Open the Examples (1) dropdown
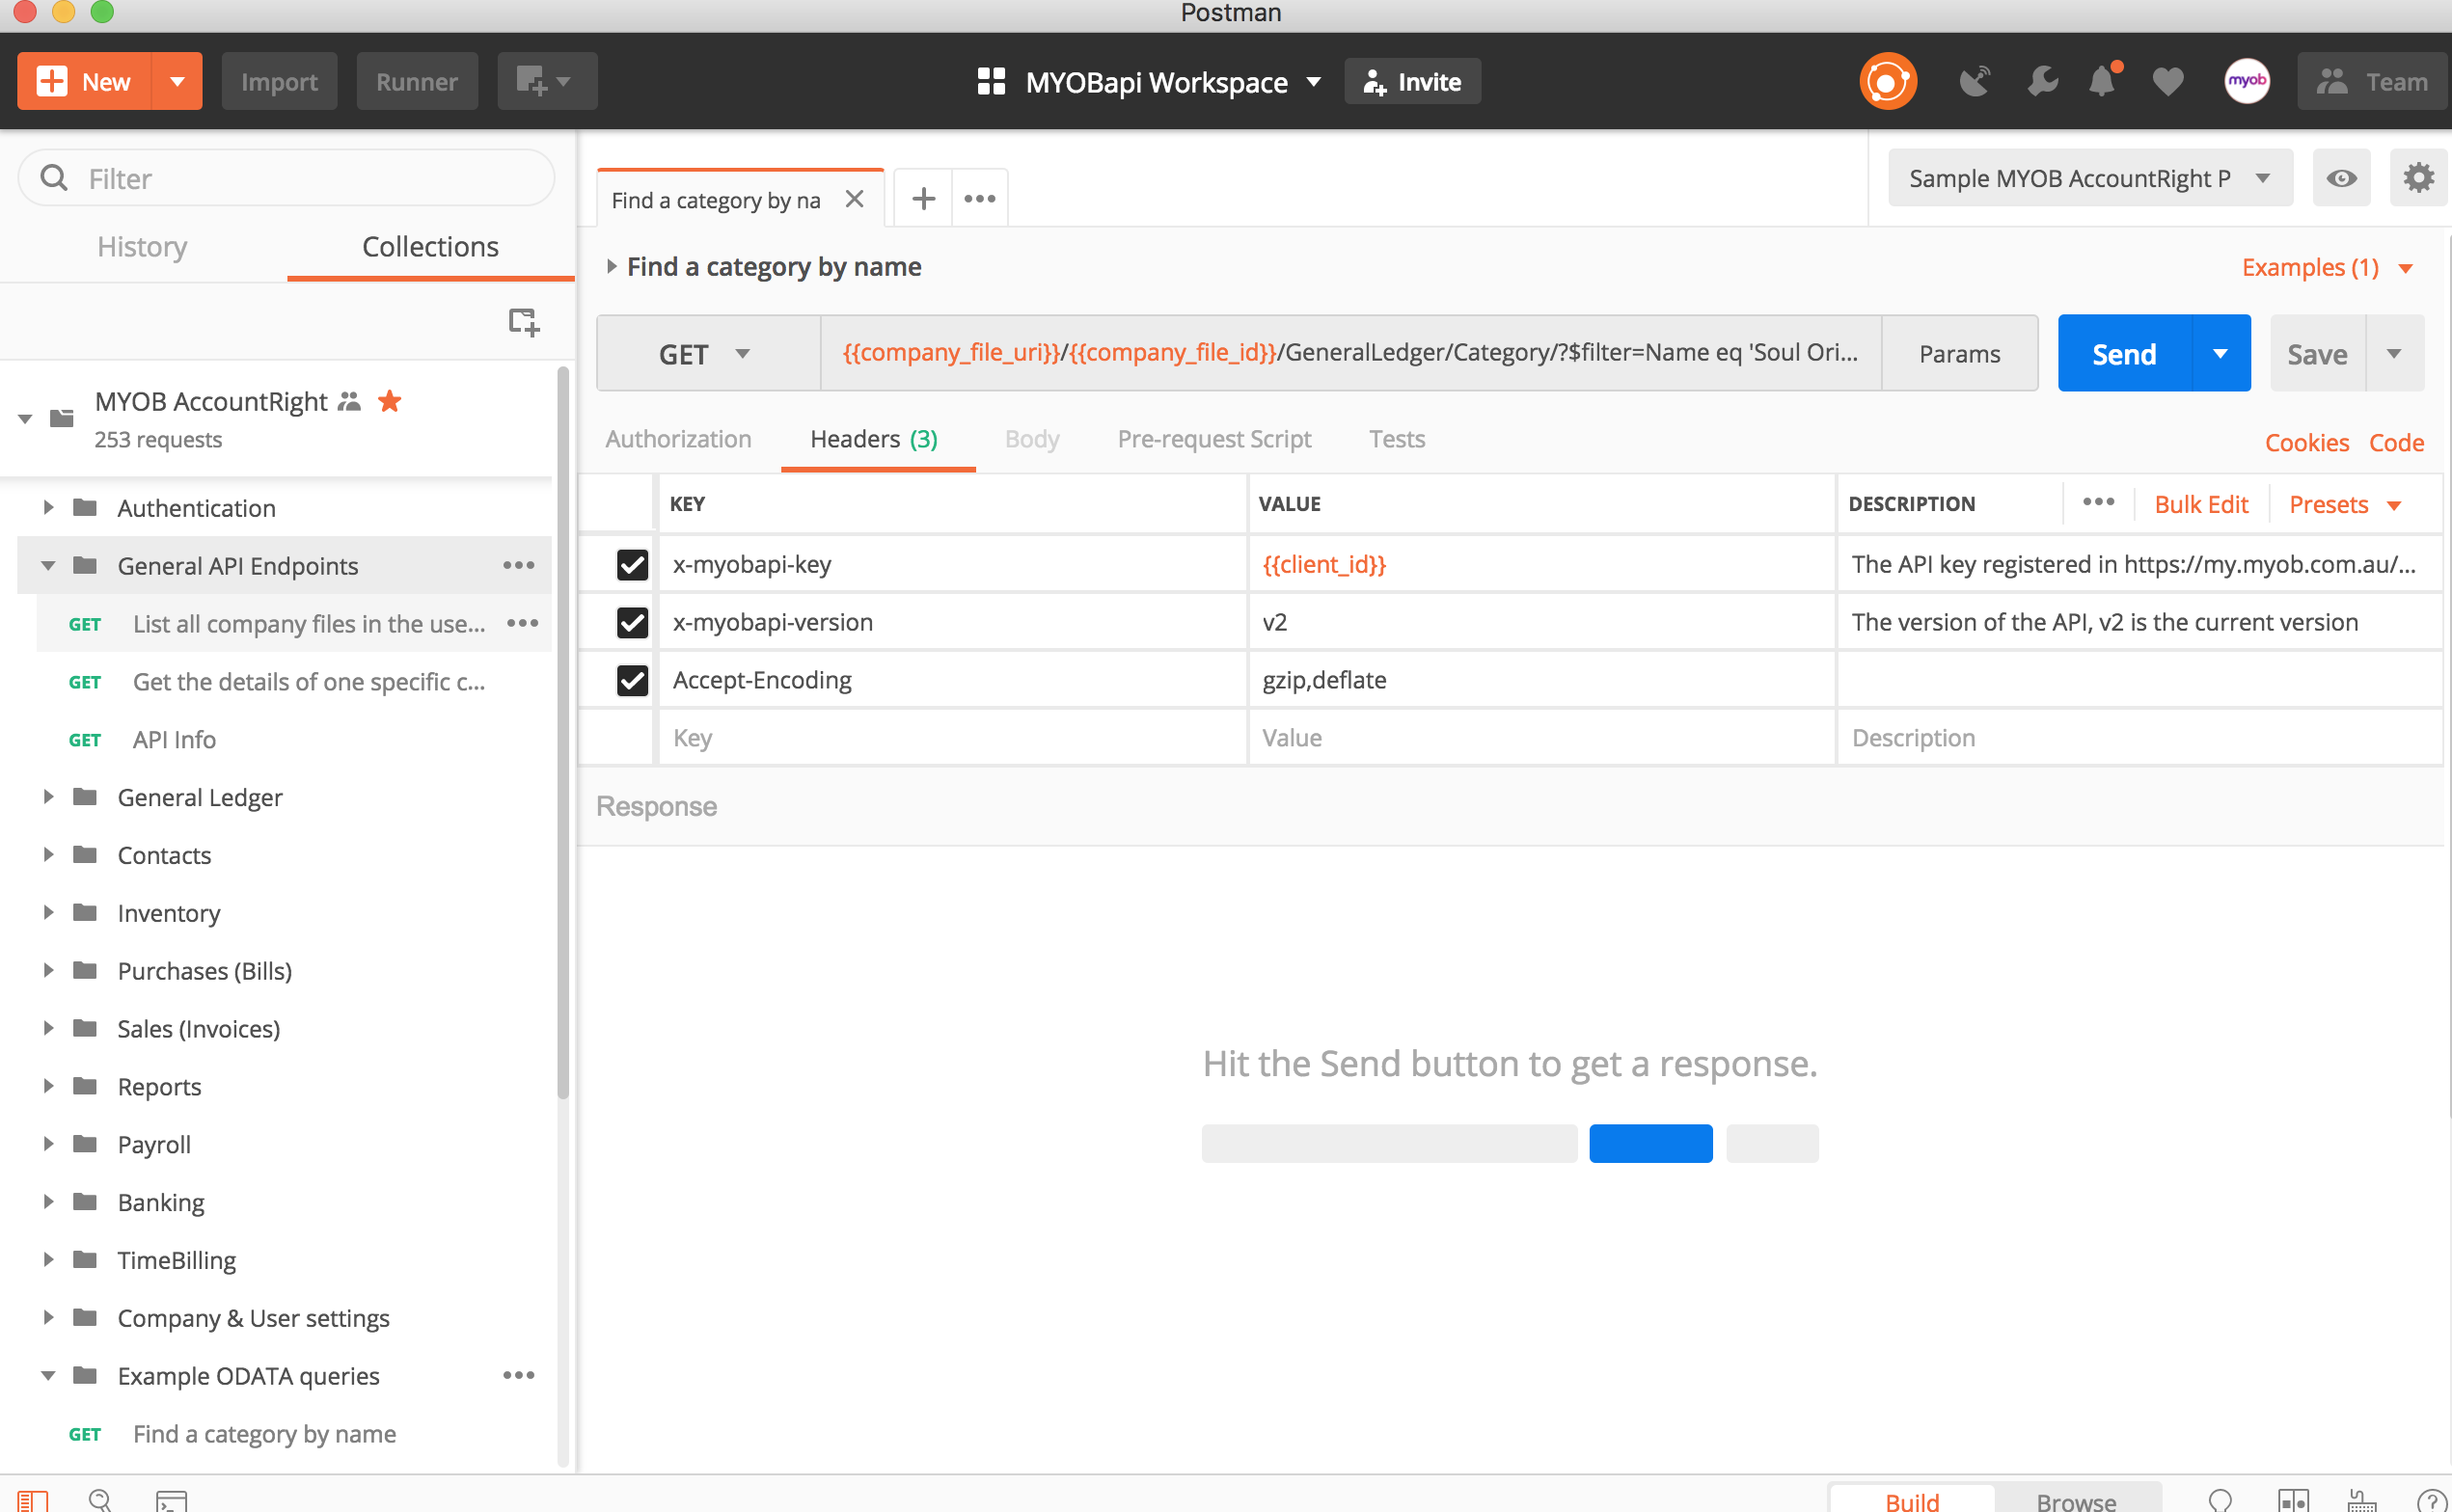The width and height of the screenshot is (2452, 1512). [x=2327, y=267]
